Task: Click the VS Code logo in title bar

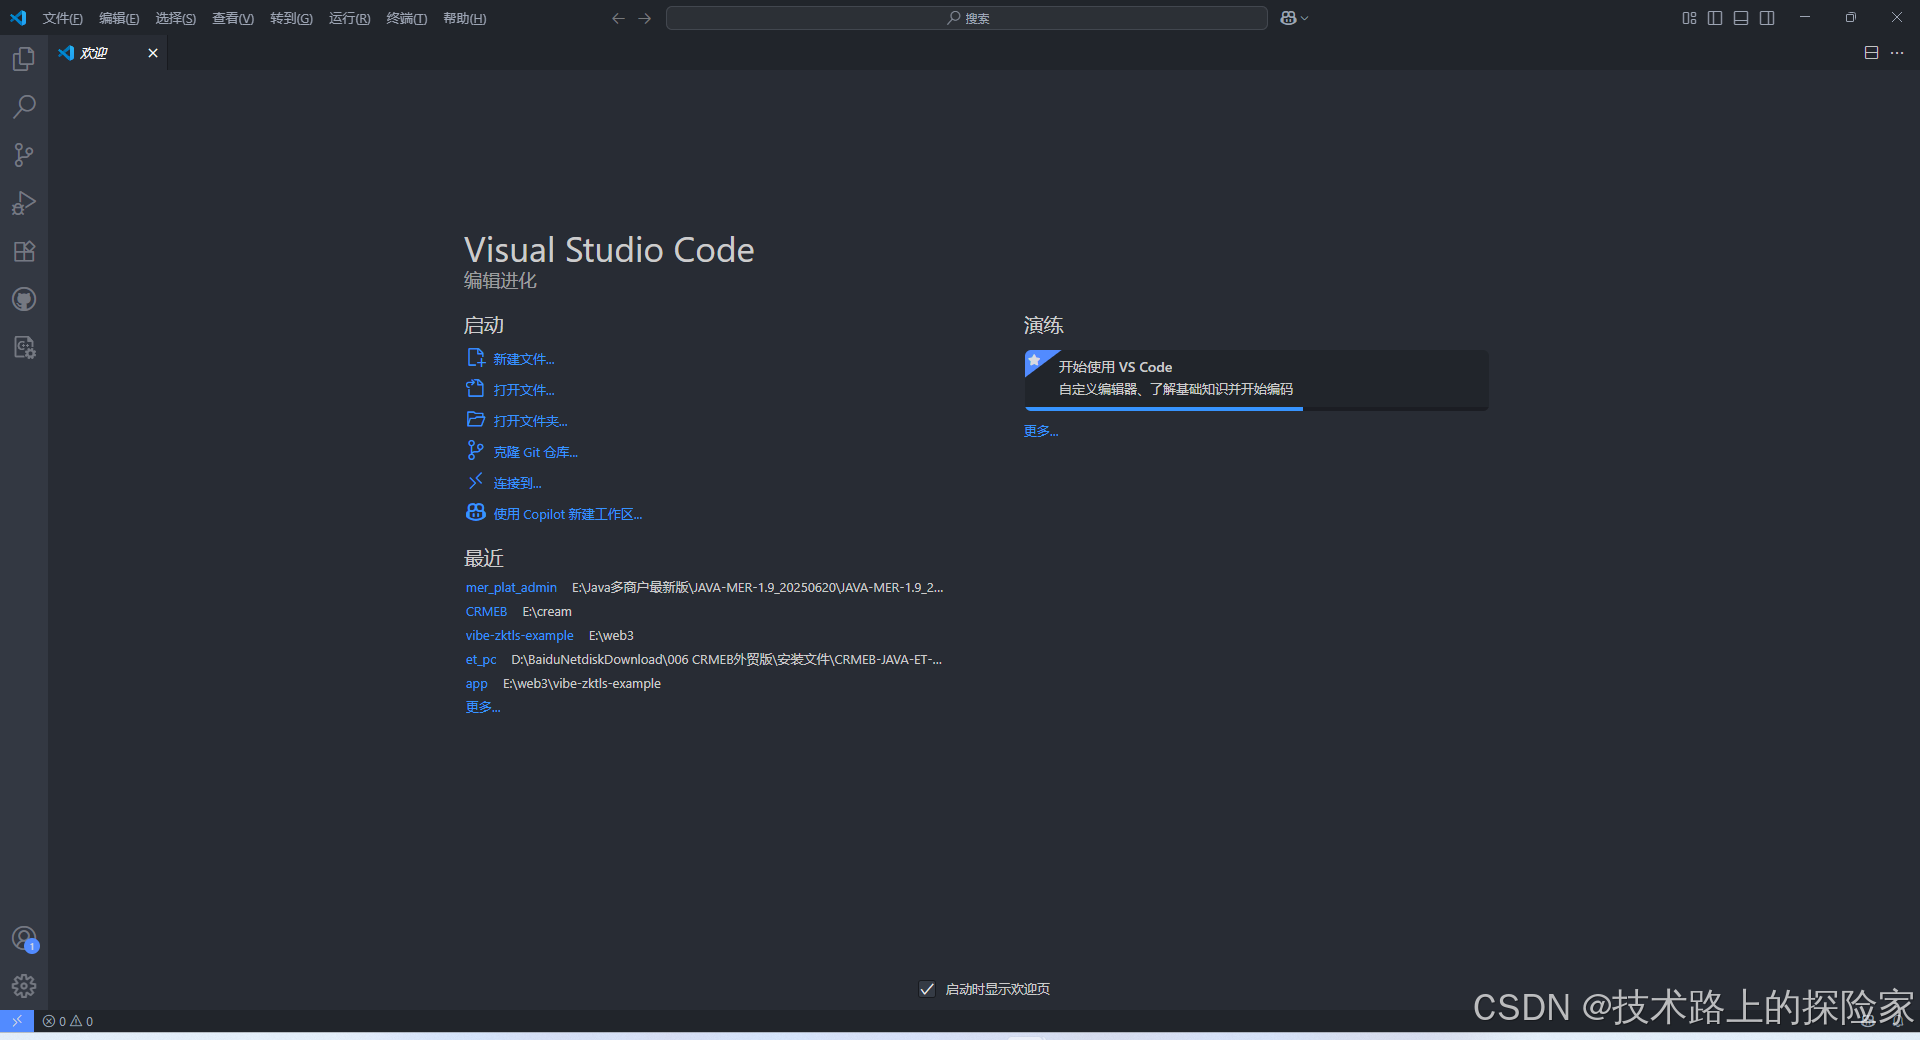Action: pyautogui.click(x=18, y=18)
